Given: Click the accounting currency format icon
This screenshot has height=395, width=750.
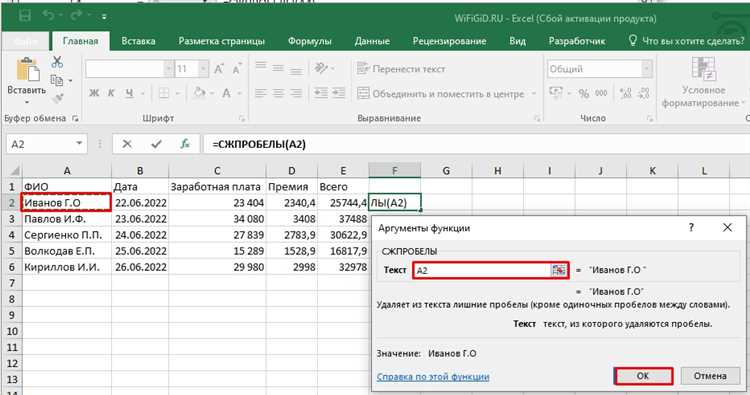Looking at the screenshot, I should pos(556,93).
